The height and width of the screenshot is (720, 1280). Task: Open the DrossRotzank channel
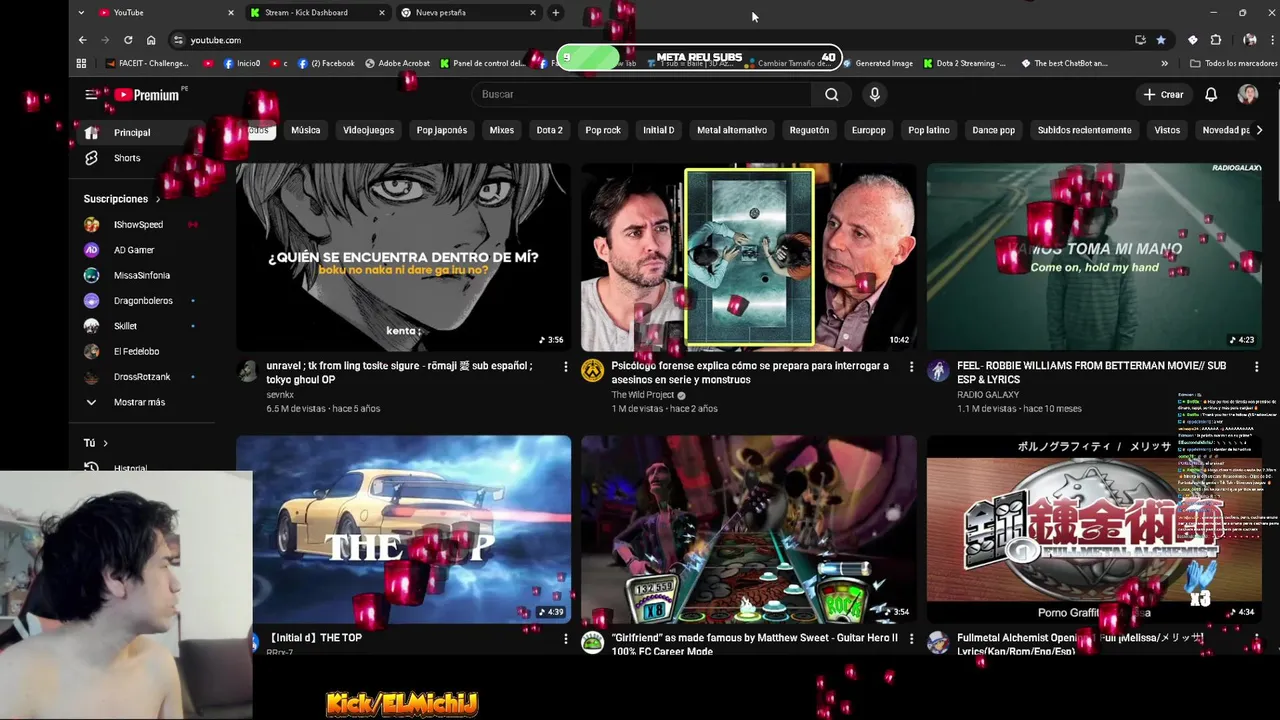[x=140, y=377]
